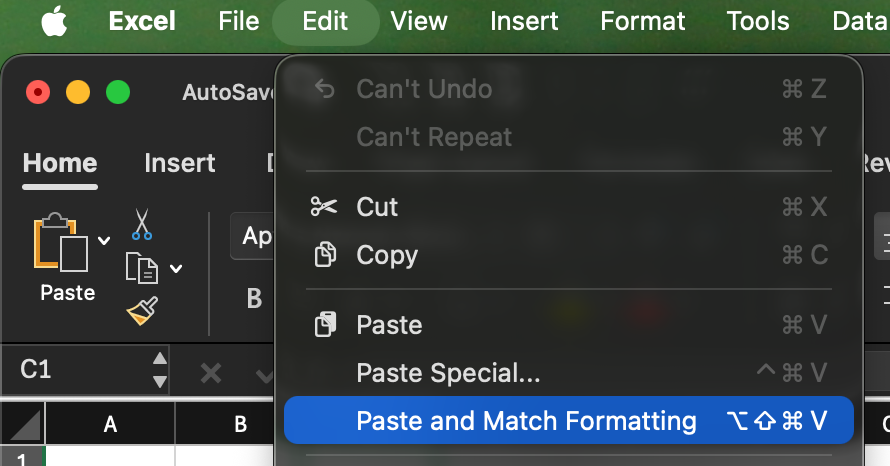Select Paste Special from Edit menu
Screen dimensions: 890x466
tap(448, 373)
